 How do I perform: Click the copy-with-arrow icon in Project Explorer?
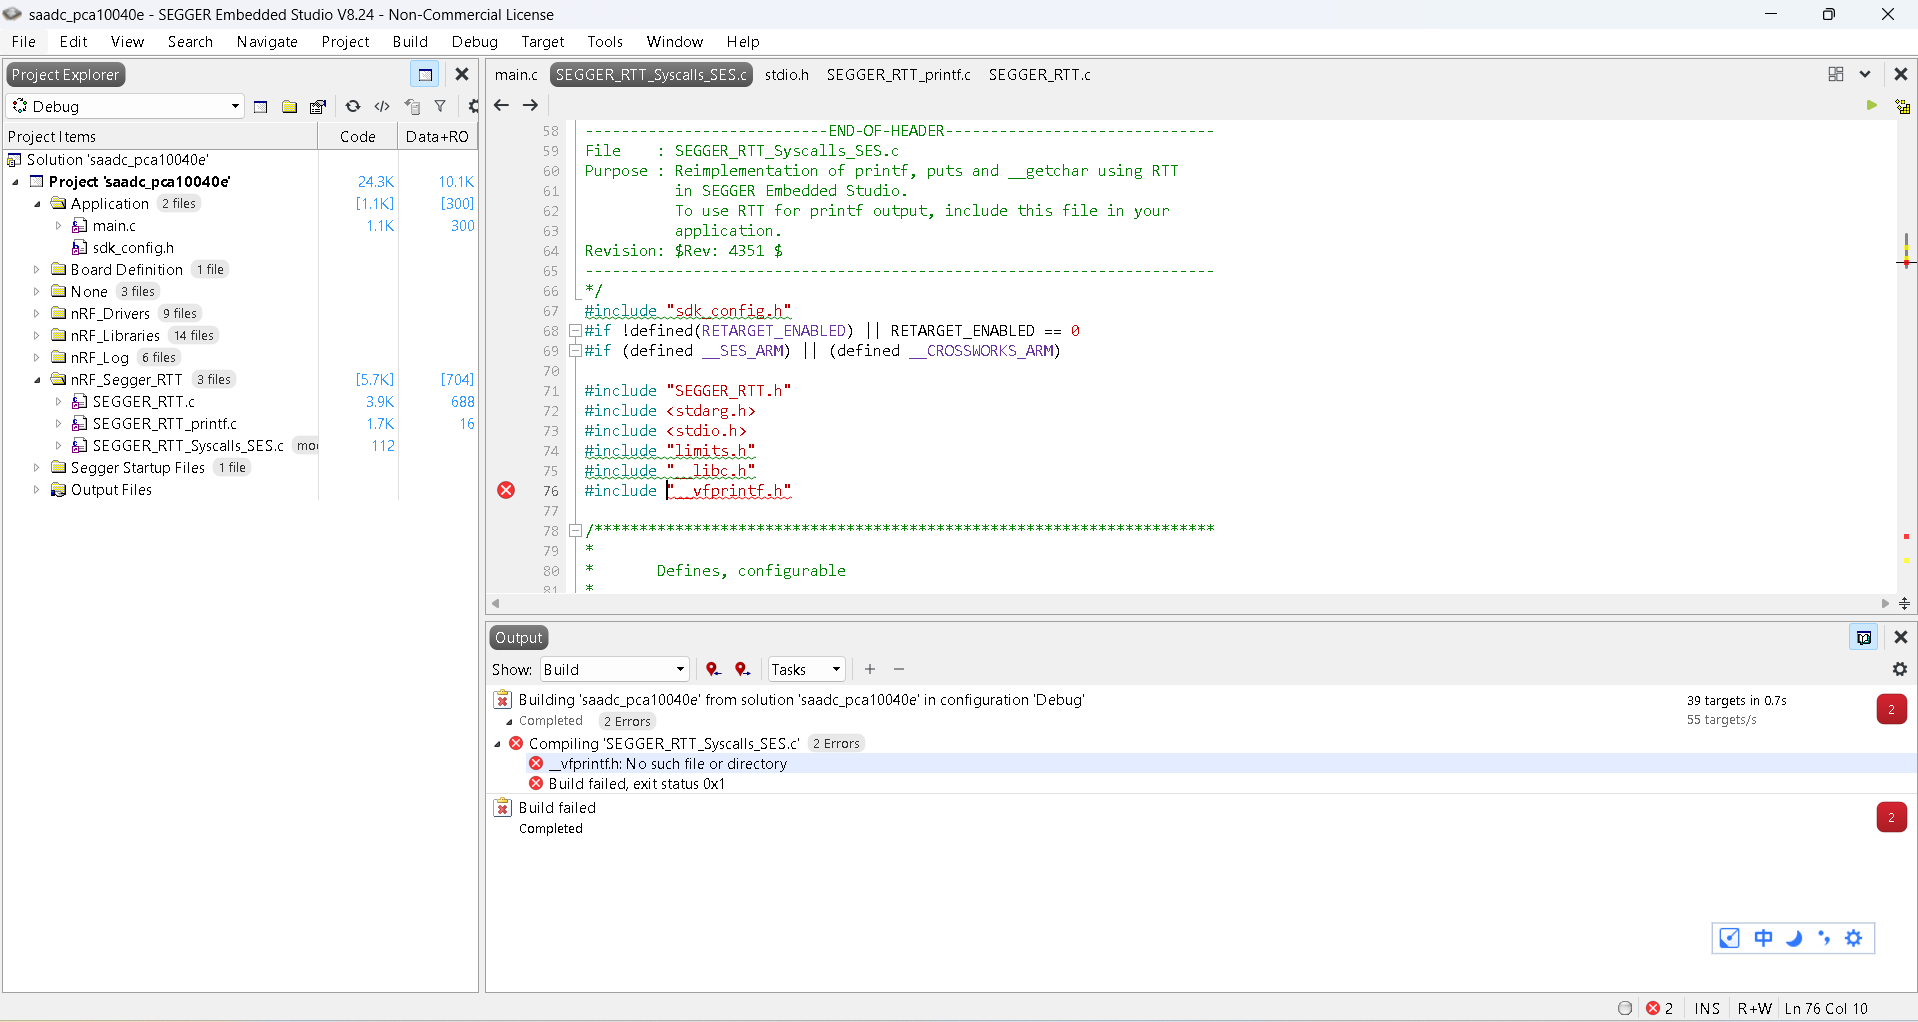point(412,107)
